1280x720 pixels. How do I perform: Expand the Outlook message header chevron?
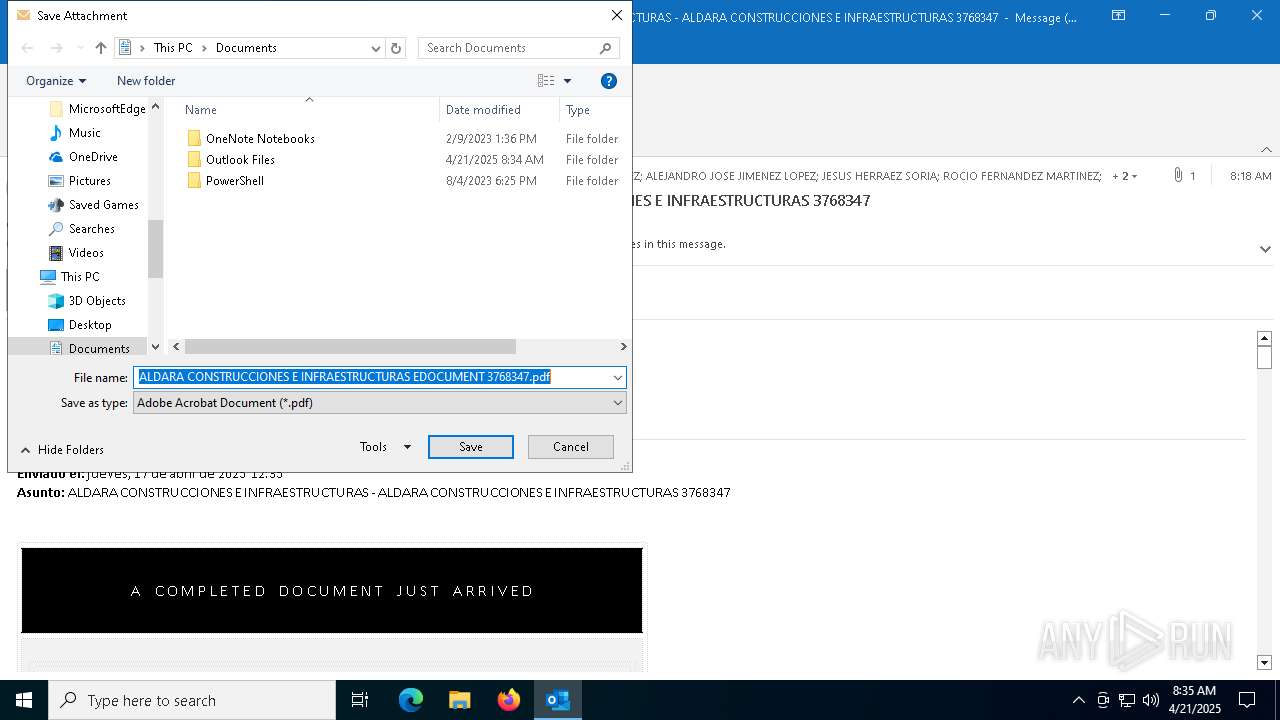1265,249
